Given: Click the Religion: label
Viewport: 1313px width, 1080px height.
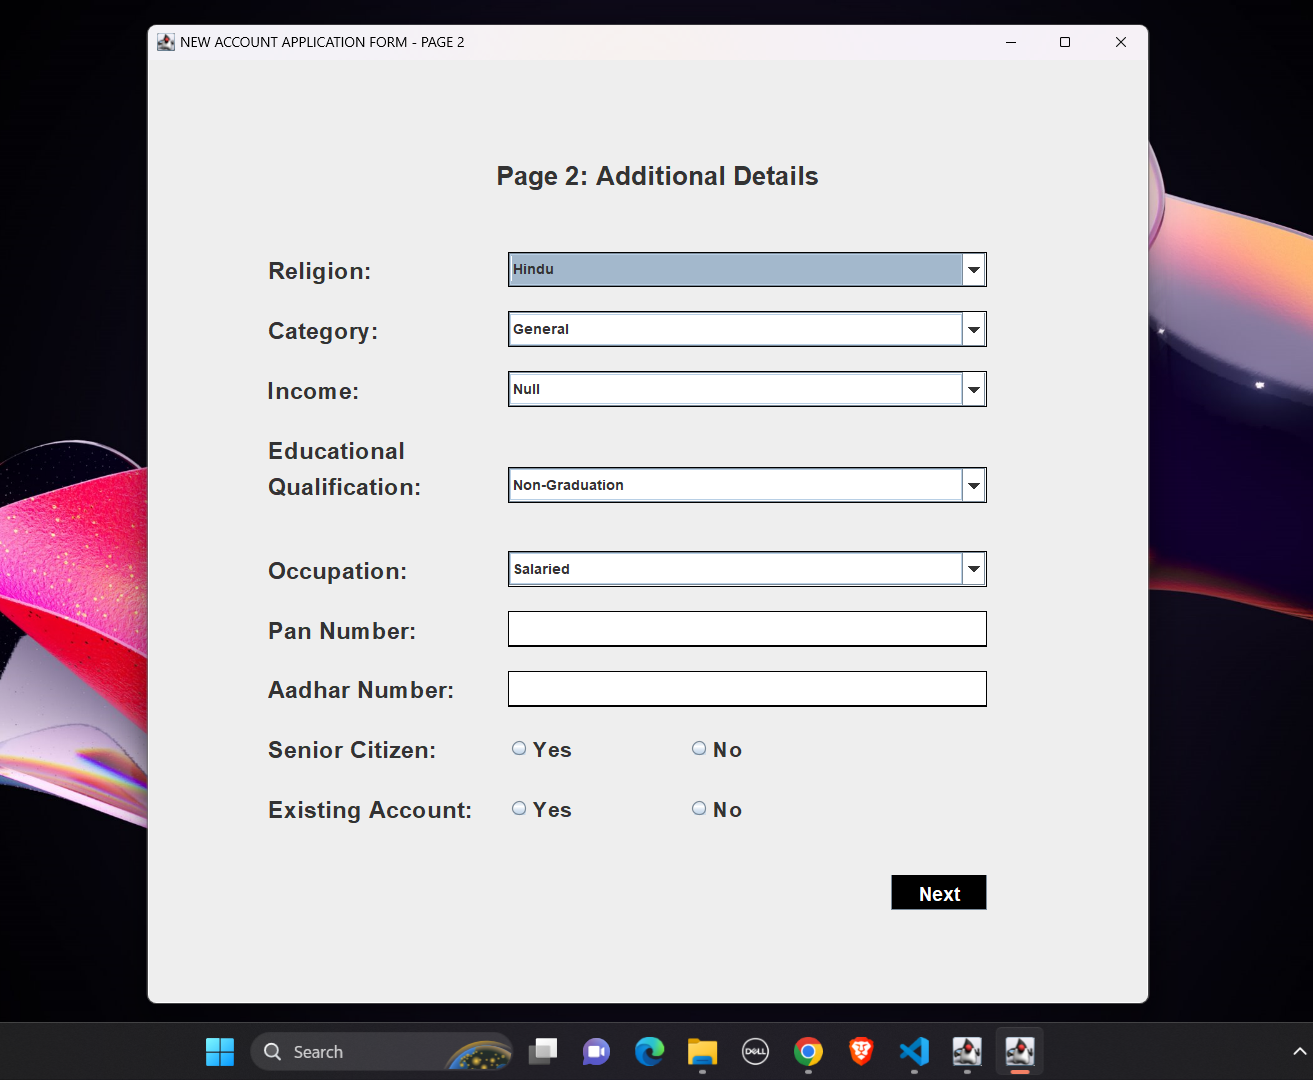Looking at the screenshot, I should 319,271.
